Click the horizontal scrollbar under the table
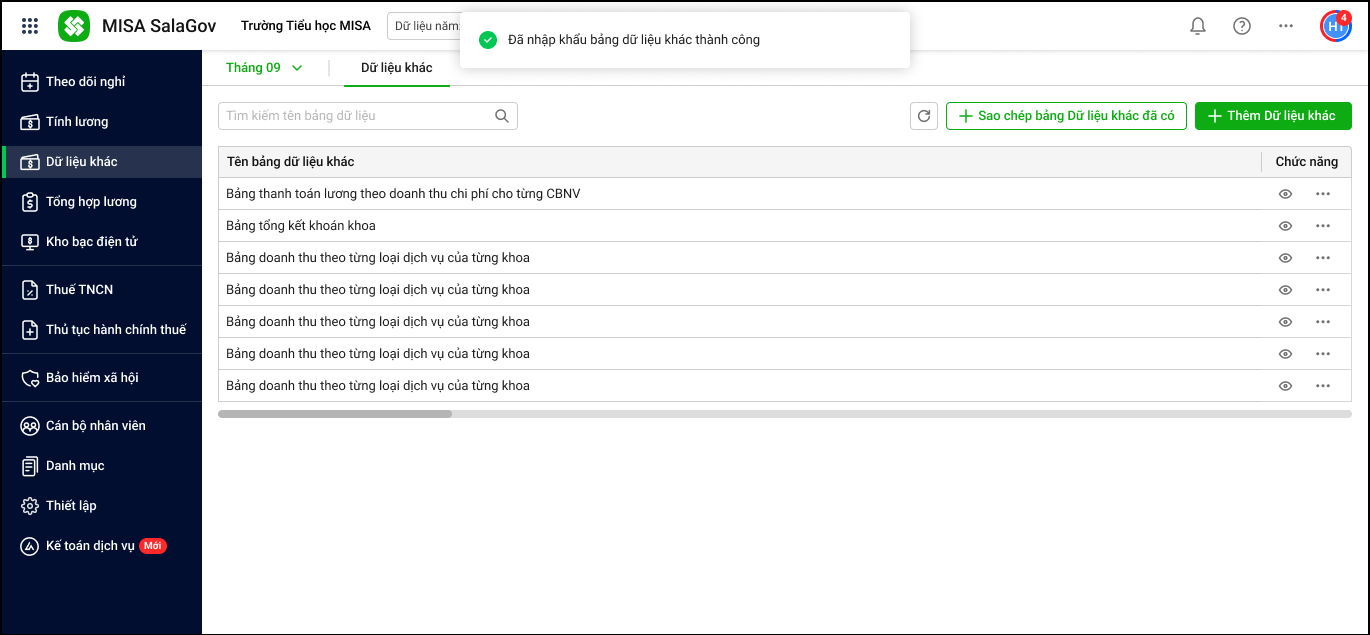The width and height of the screenshot is (1370, 635). click(335, 413)
